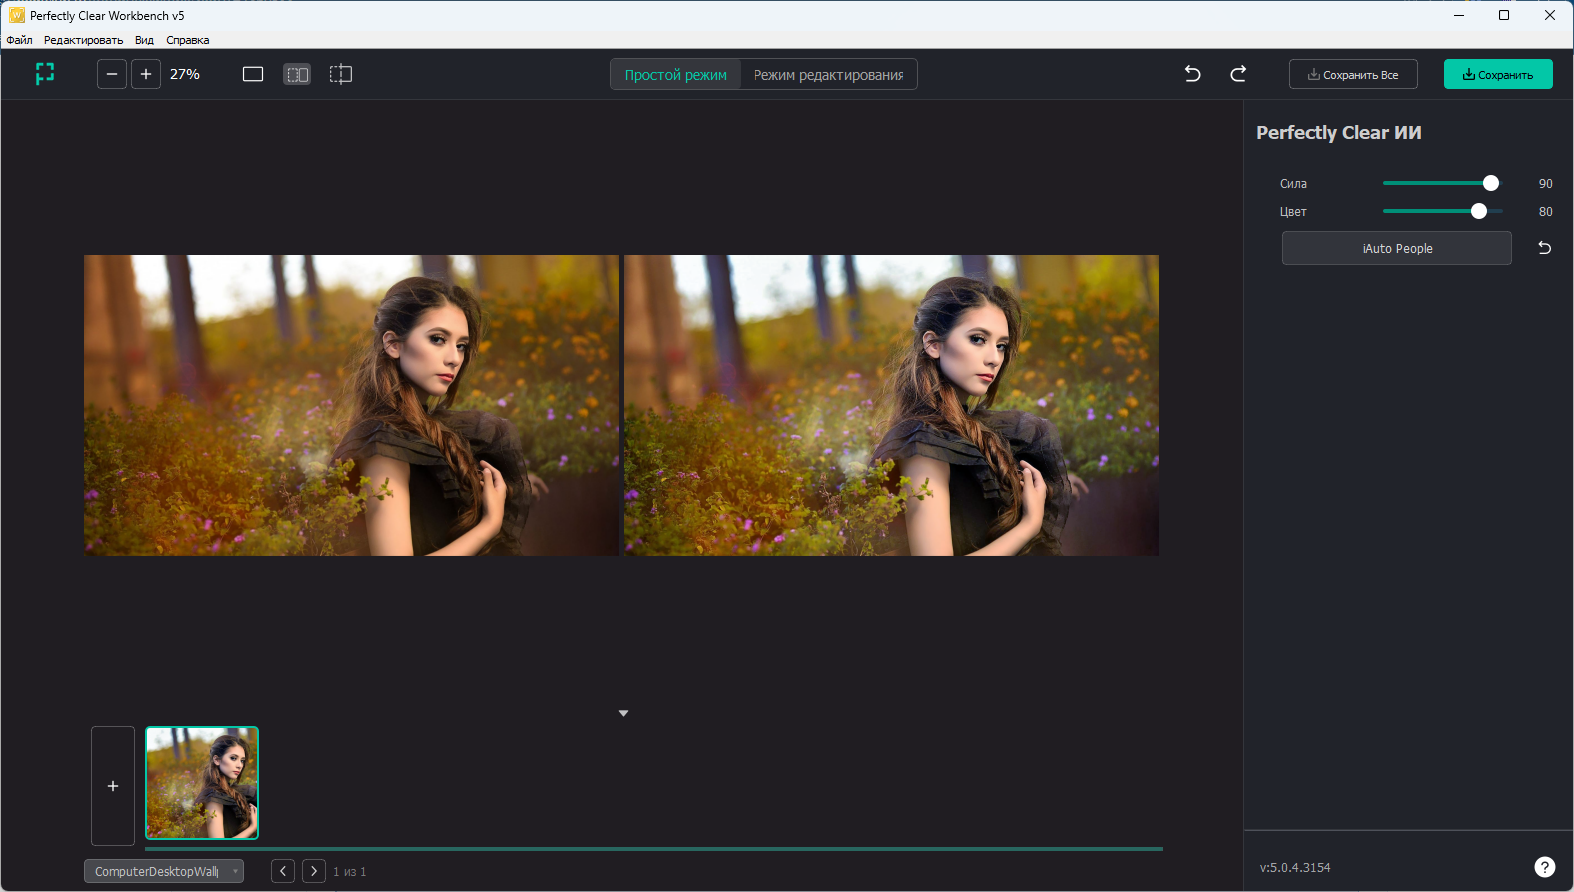Expand the ComputerDesktopWall folder dropdown
The width and height of the screenshot is (1574, 892).
[164, 871]
